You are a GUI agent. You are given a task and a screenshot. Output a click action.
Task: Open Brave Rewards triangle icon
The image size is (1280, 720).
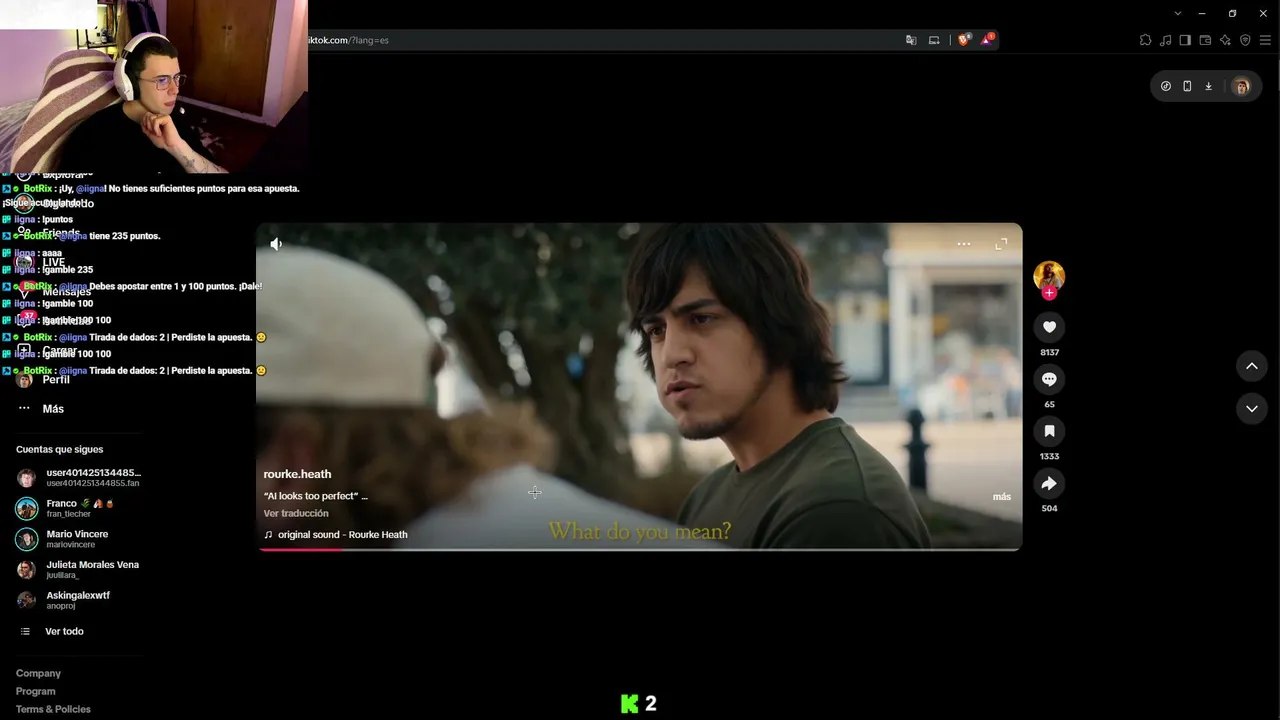pos(987,40)
